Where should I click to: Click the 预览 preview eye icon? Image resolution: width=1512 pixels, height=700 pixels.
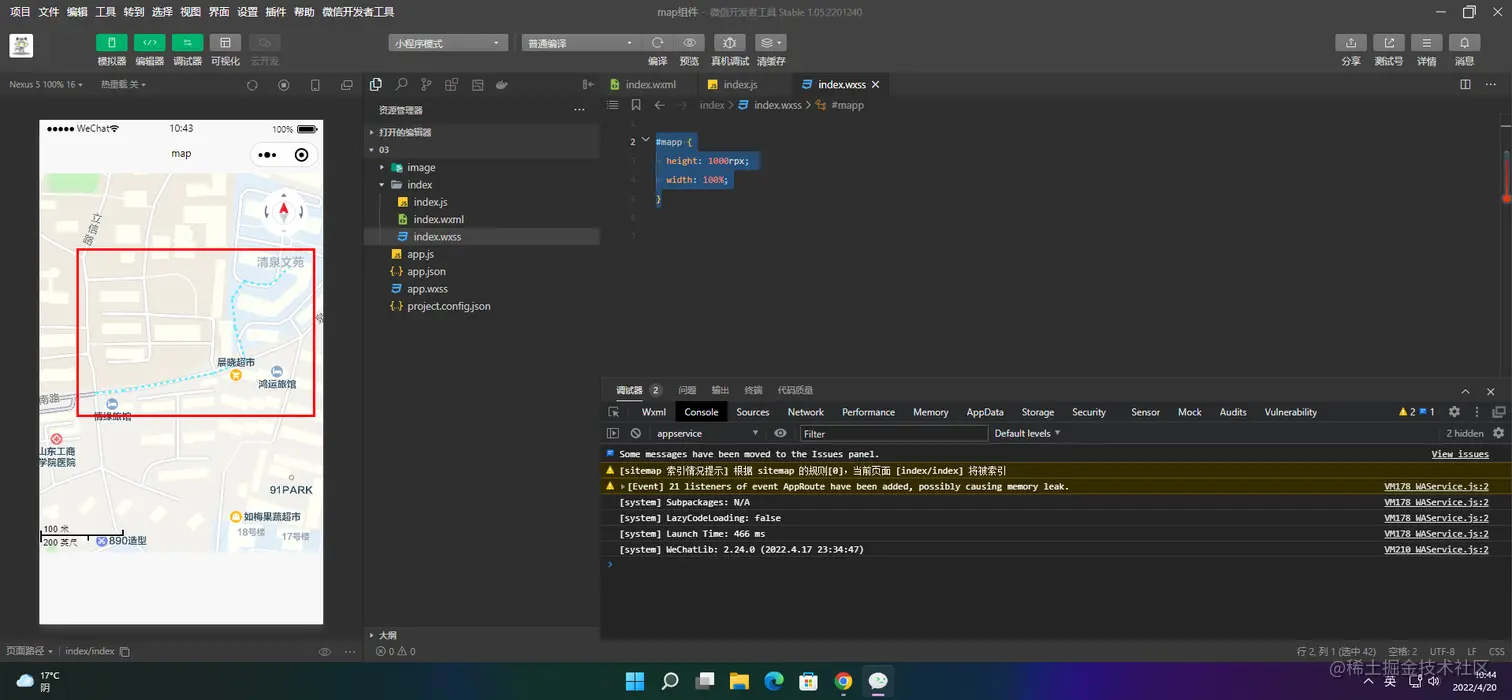(690, 43)
